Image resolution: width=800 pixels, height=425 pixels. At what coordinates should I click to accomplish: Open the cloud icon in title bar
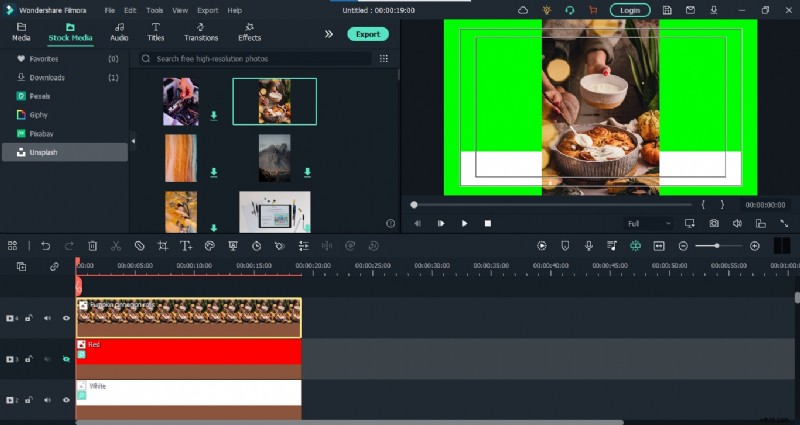(x=523, y=10)
